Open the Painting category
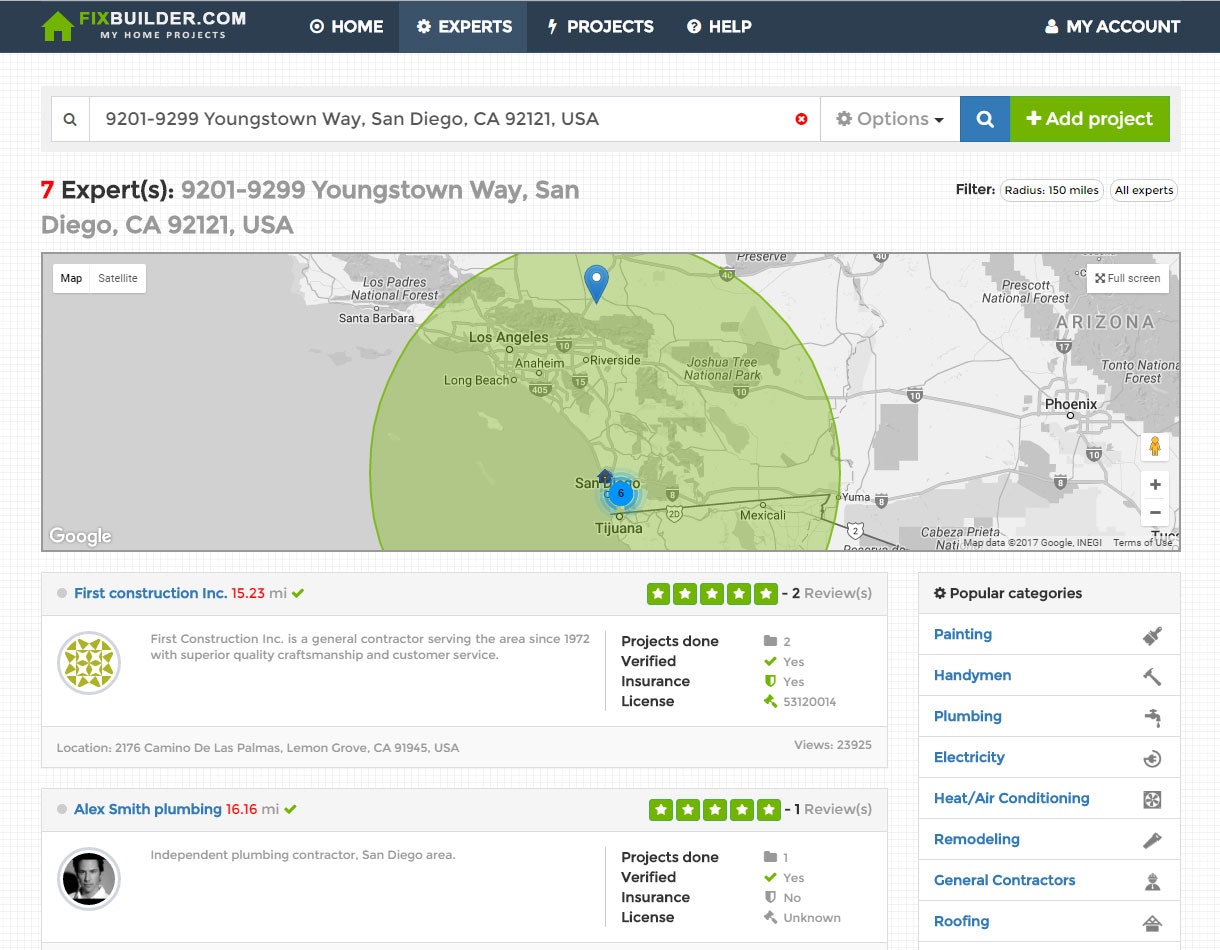This screenshot has height=950, width=1220. click(x=963, y=634)
